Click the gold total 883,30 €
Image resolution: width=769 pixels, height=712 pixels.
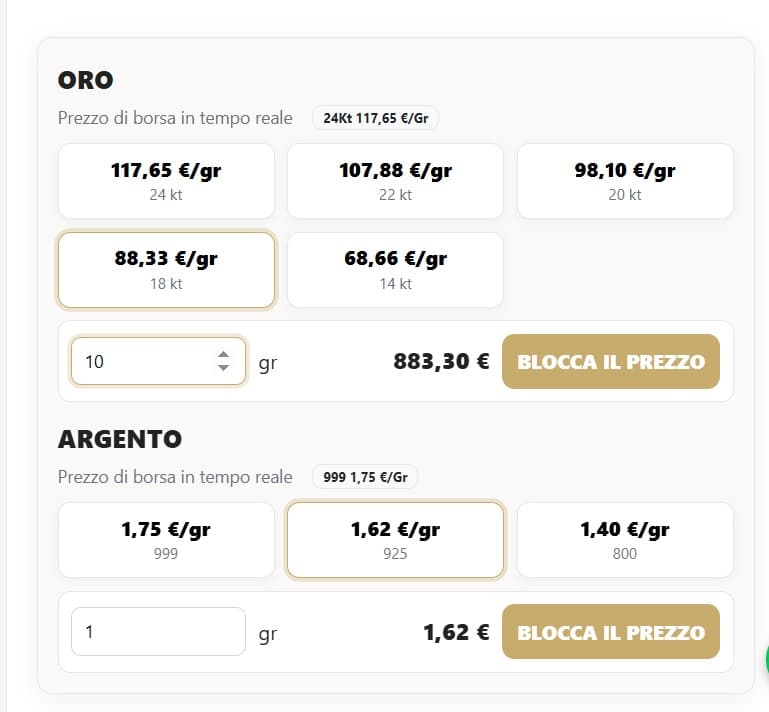[x=441, y=361]
